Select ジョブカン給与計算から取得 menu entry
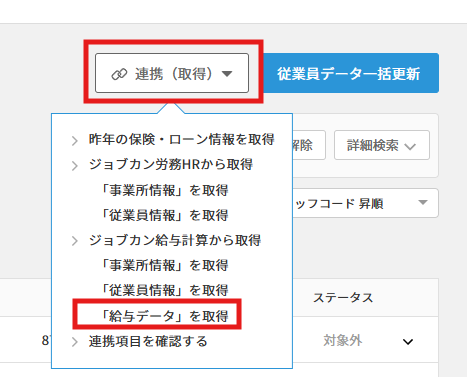Image resolution: width=467 pixels, height=377 pixels. (175, 240)
